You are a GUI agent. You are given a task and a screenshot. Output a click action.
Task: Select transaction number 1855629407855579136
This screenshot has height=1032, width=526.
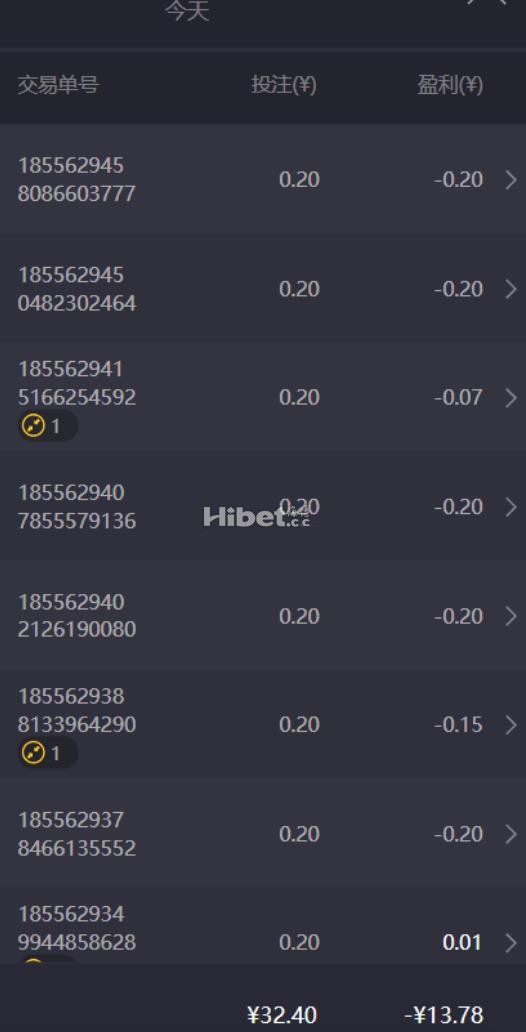(x=76, y=507)
